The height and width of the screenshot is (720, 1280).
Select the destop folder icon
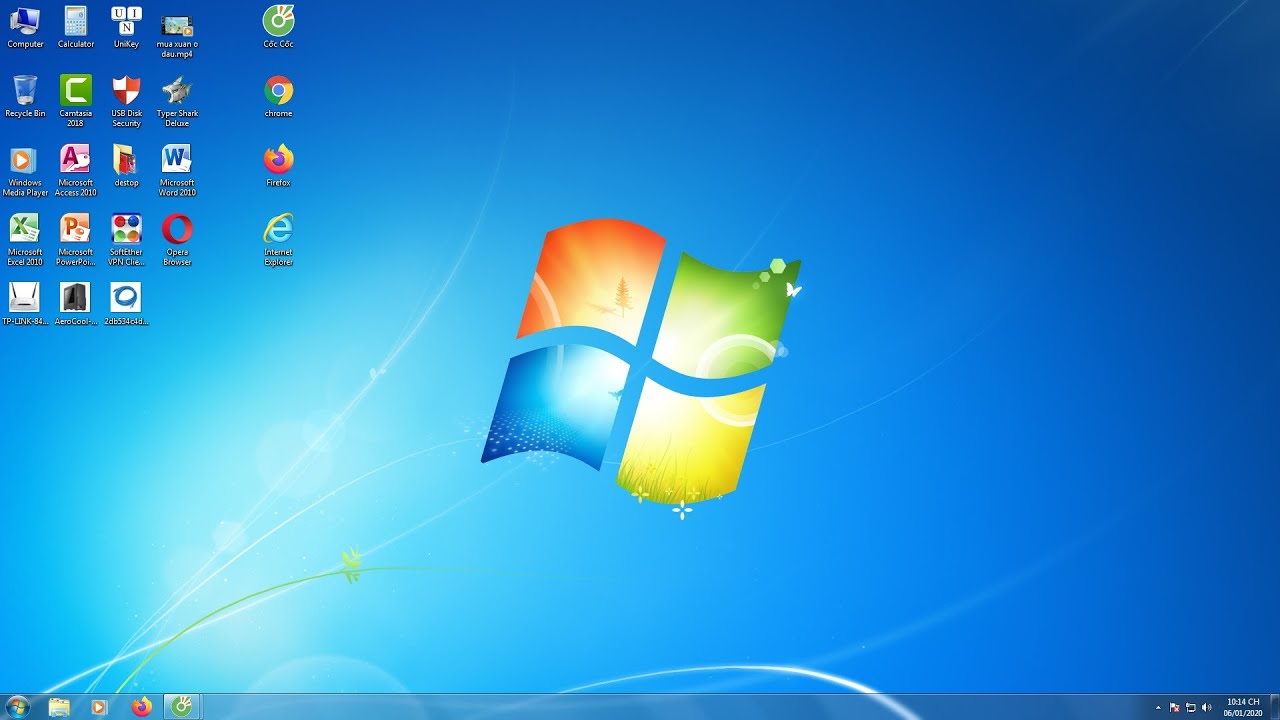pyautogui.click(x=126, y=165)
